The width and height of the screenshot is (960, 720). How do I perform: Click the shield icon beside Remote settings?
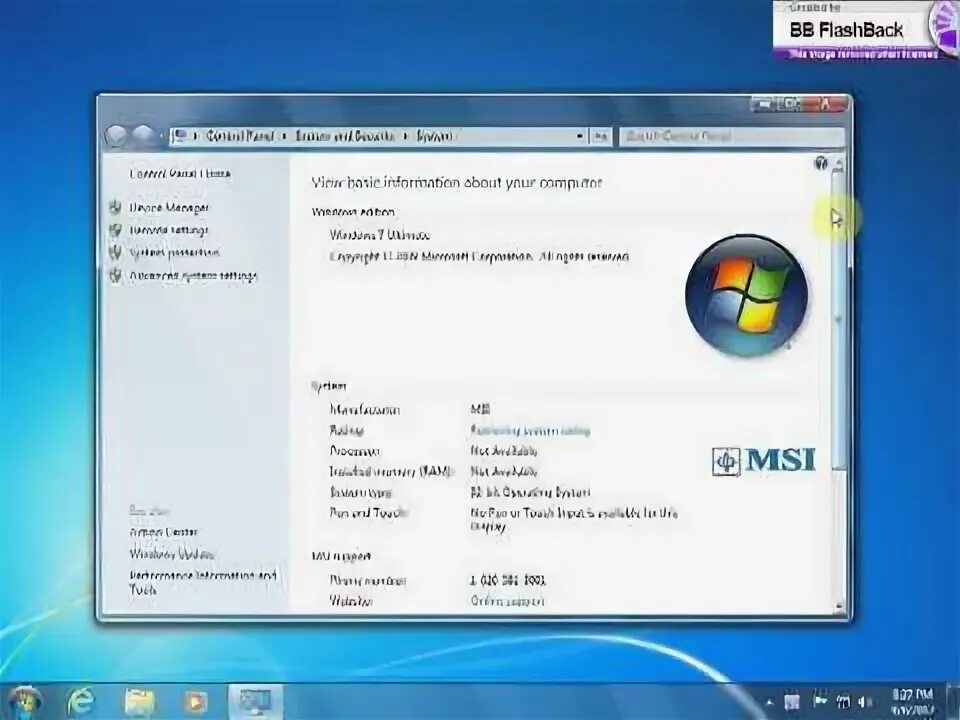click(115, 230)
